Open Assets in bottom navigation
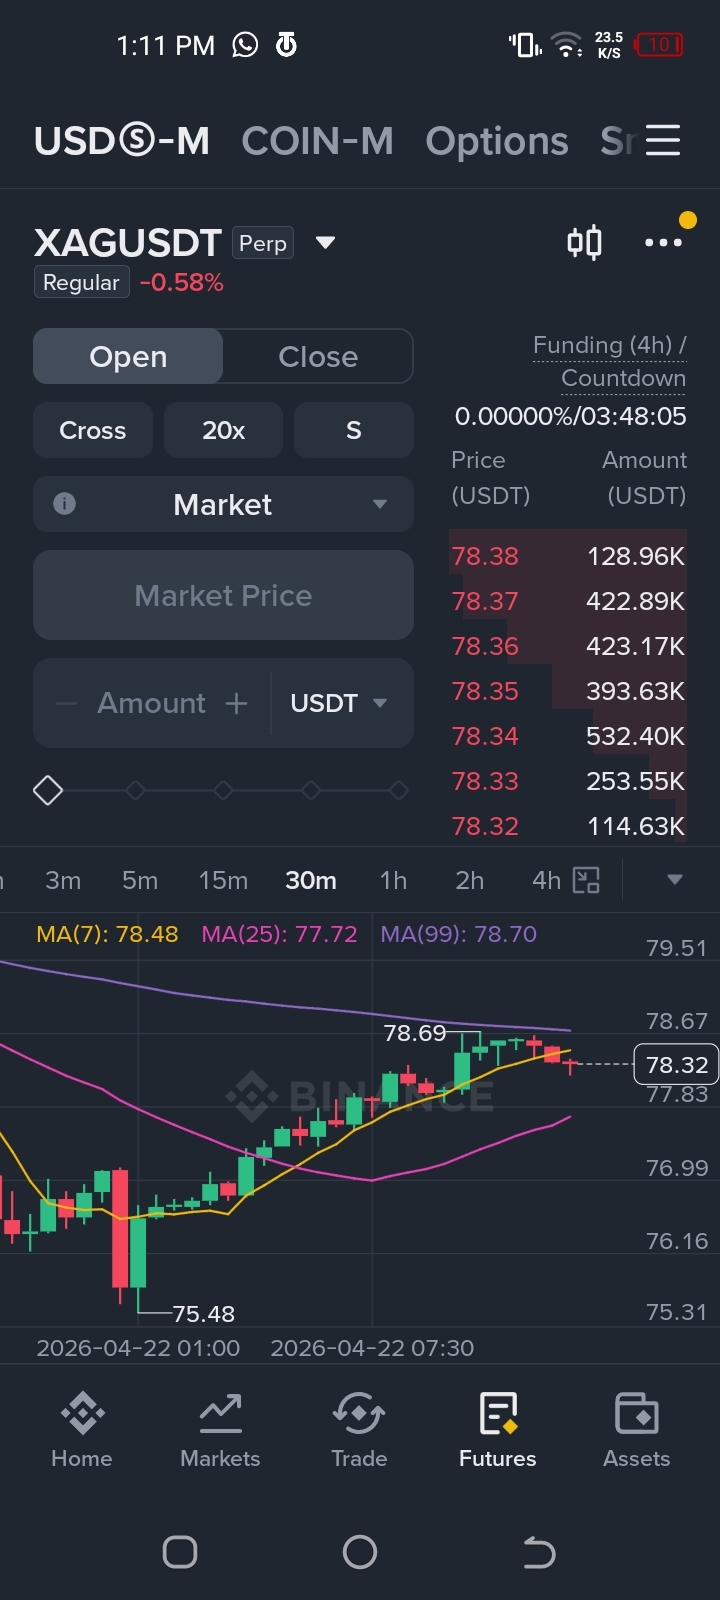 [x=637, y=1430]
